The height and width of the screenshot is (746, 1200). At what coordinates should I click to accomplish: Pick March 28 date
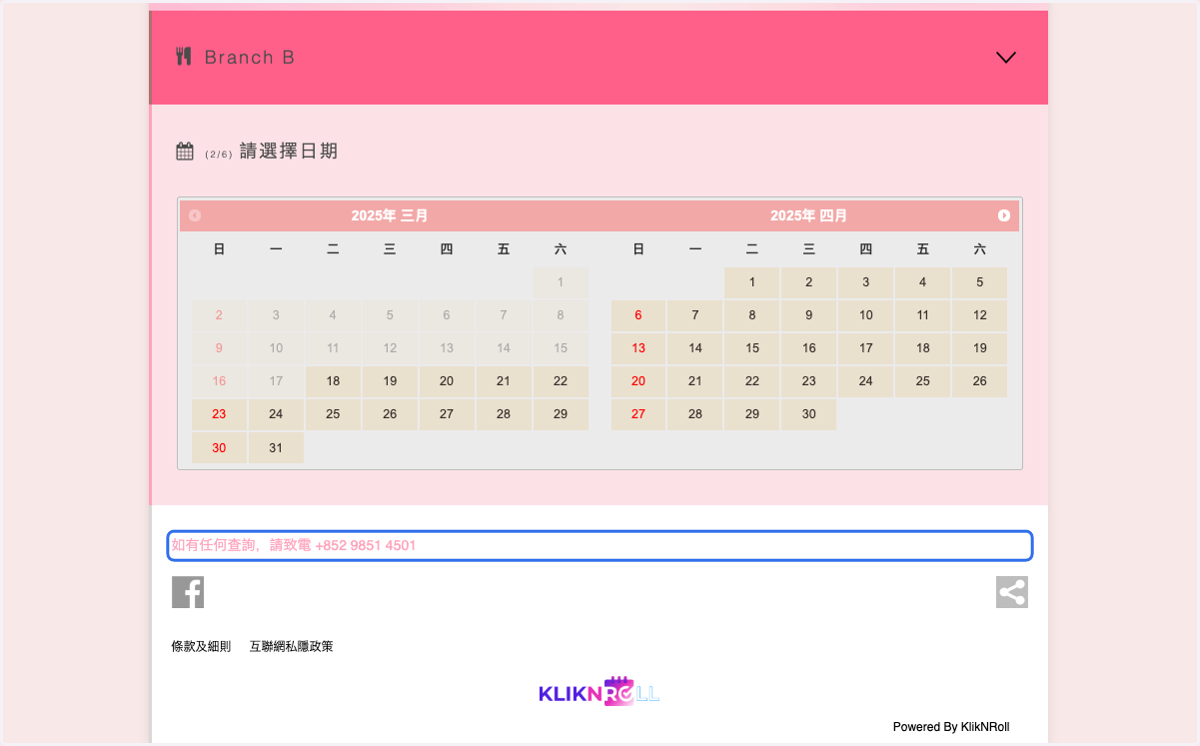[503, 414]
